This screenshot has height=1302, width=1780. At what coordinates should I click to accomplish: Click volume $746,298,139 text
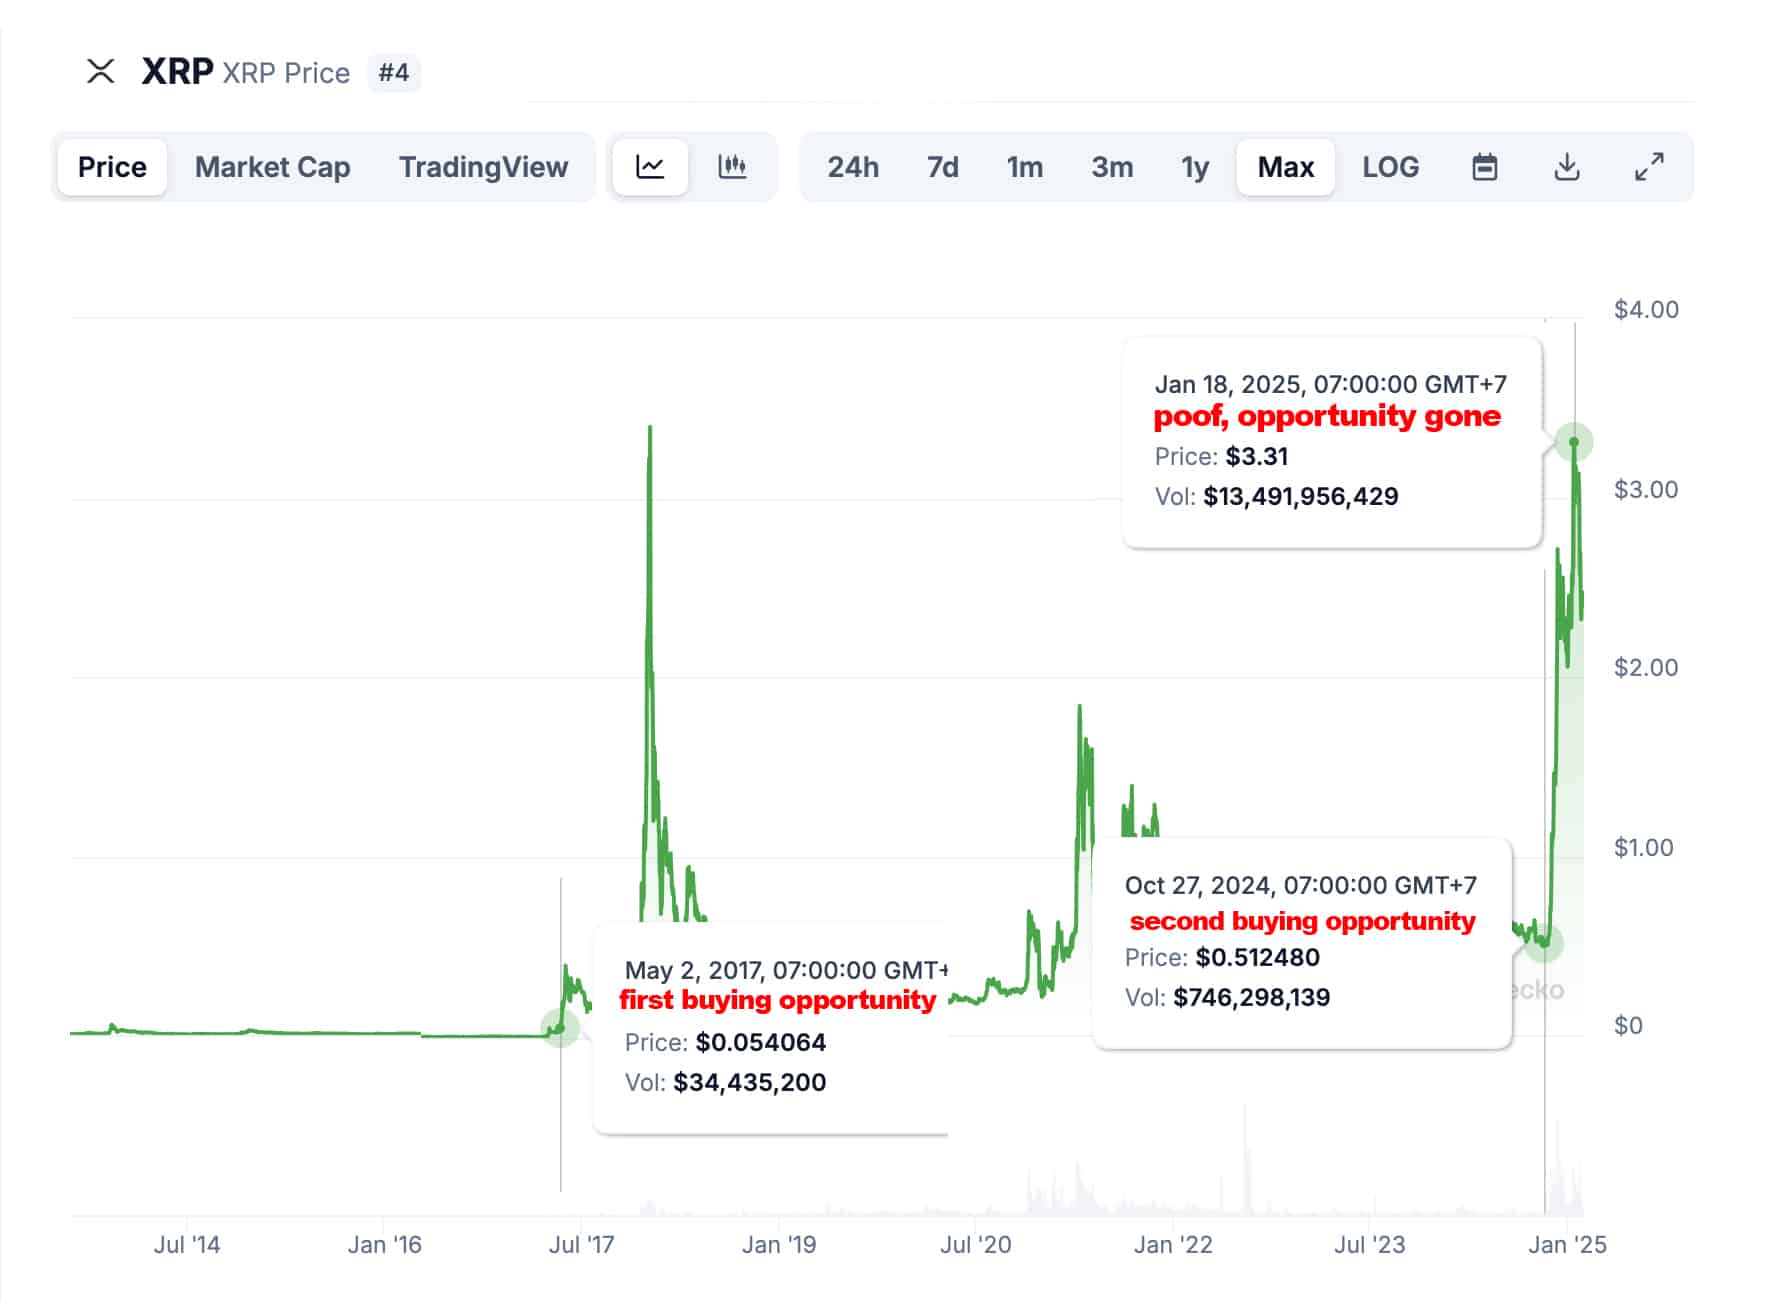click(1251, 998)
